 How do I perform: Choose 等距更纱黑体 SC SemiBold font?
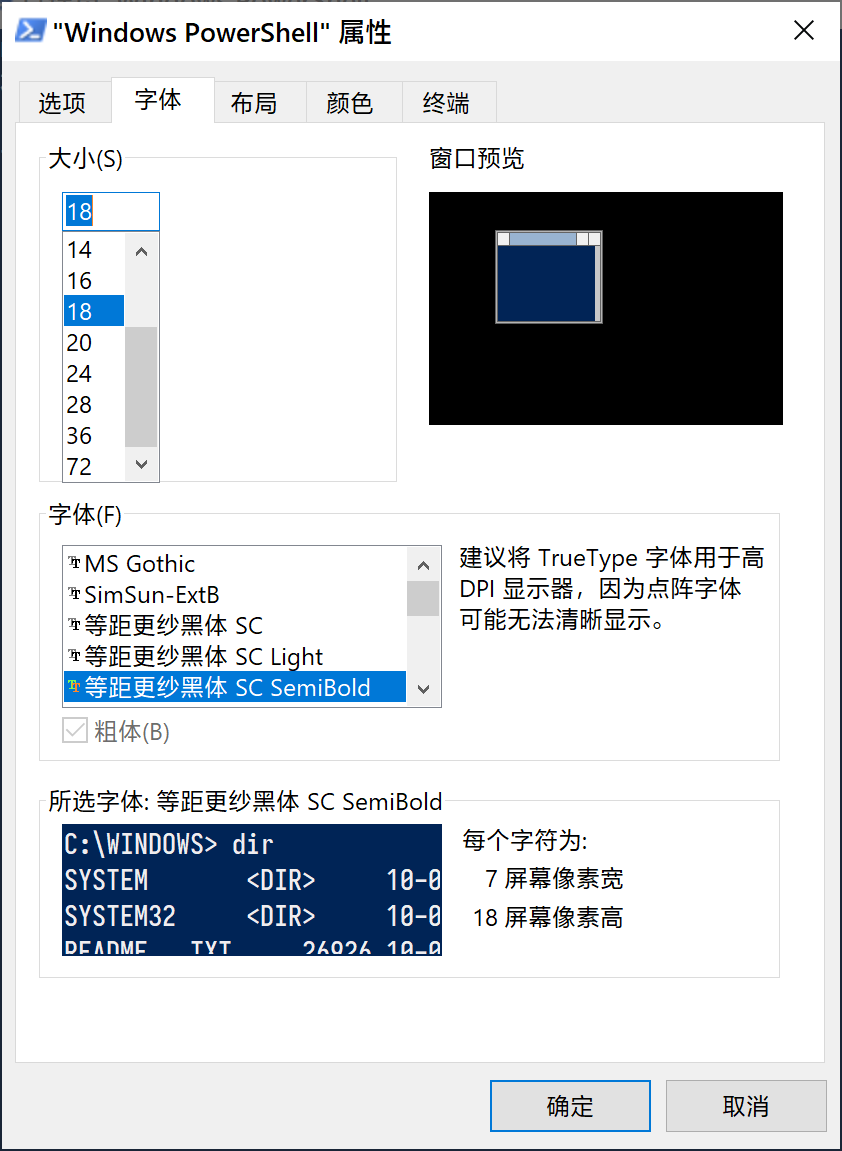235,686
